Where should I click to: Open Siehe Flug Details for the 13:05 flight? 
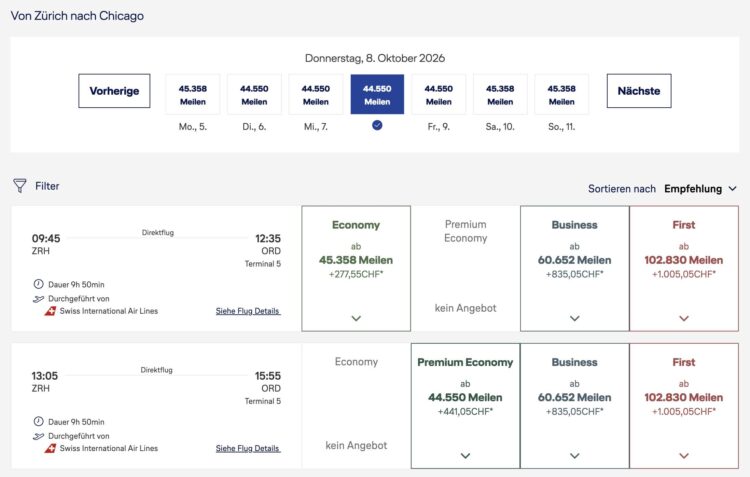248,448
